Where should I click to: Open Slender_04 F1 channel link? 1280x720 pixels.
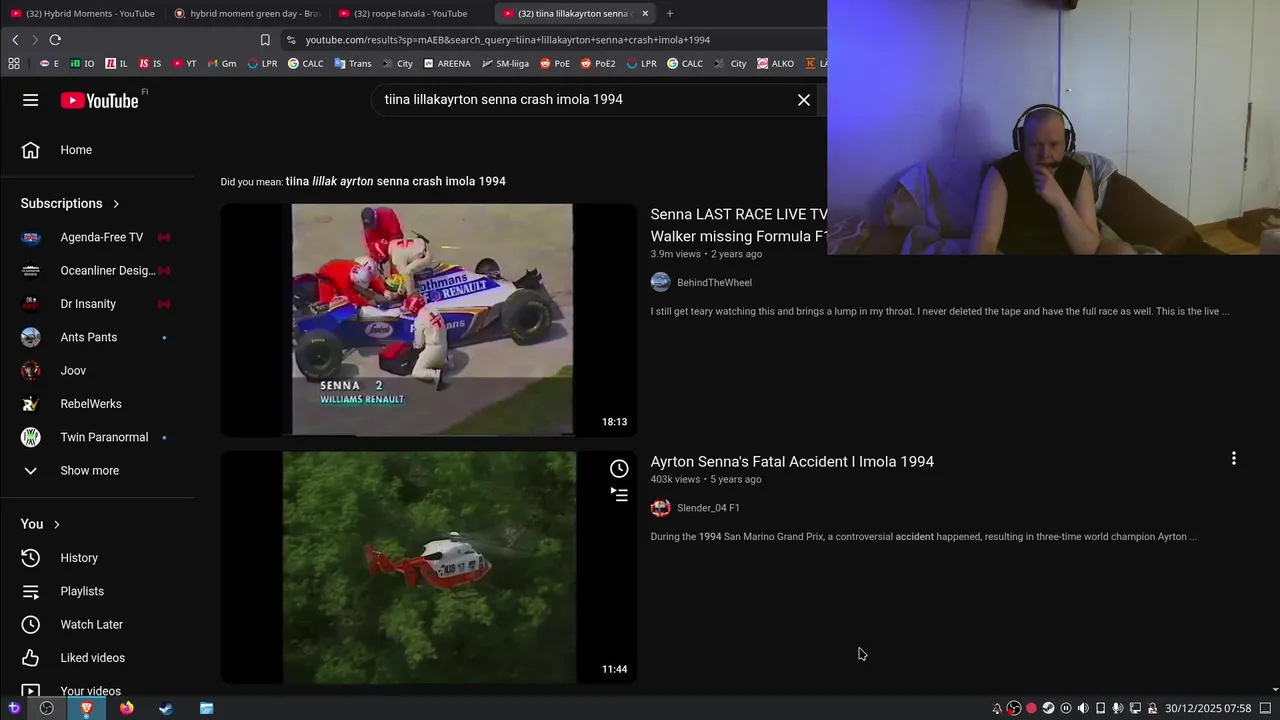(708, 508)
